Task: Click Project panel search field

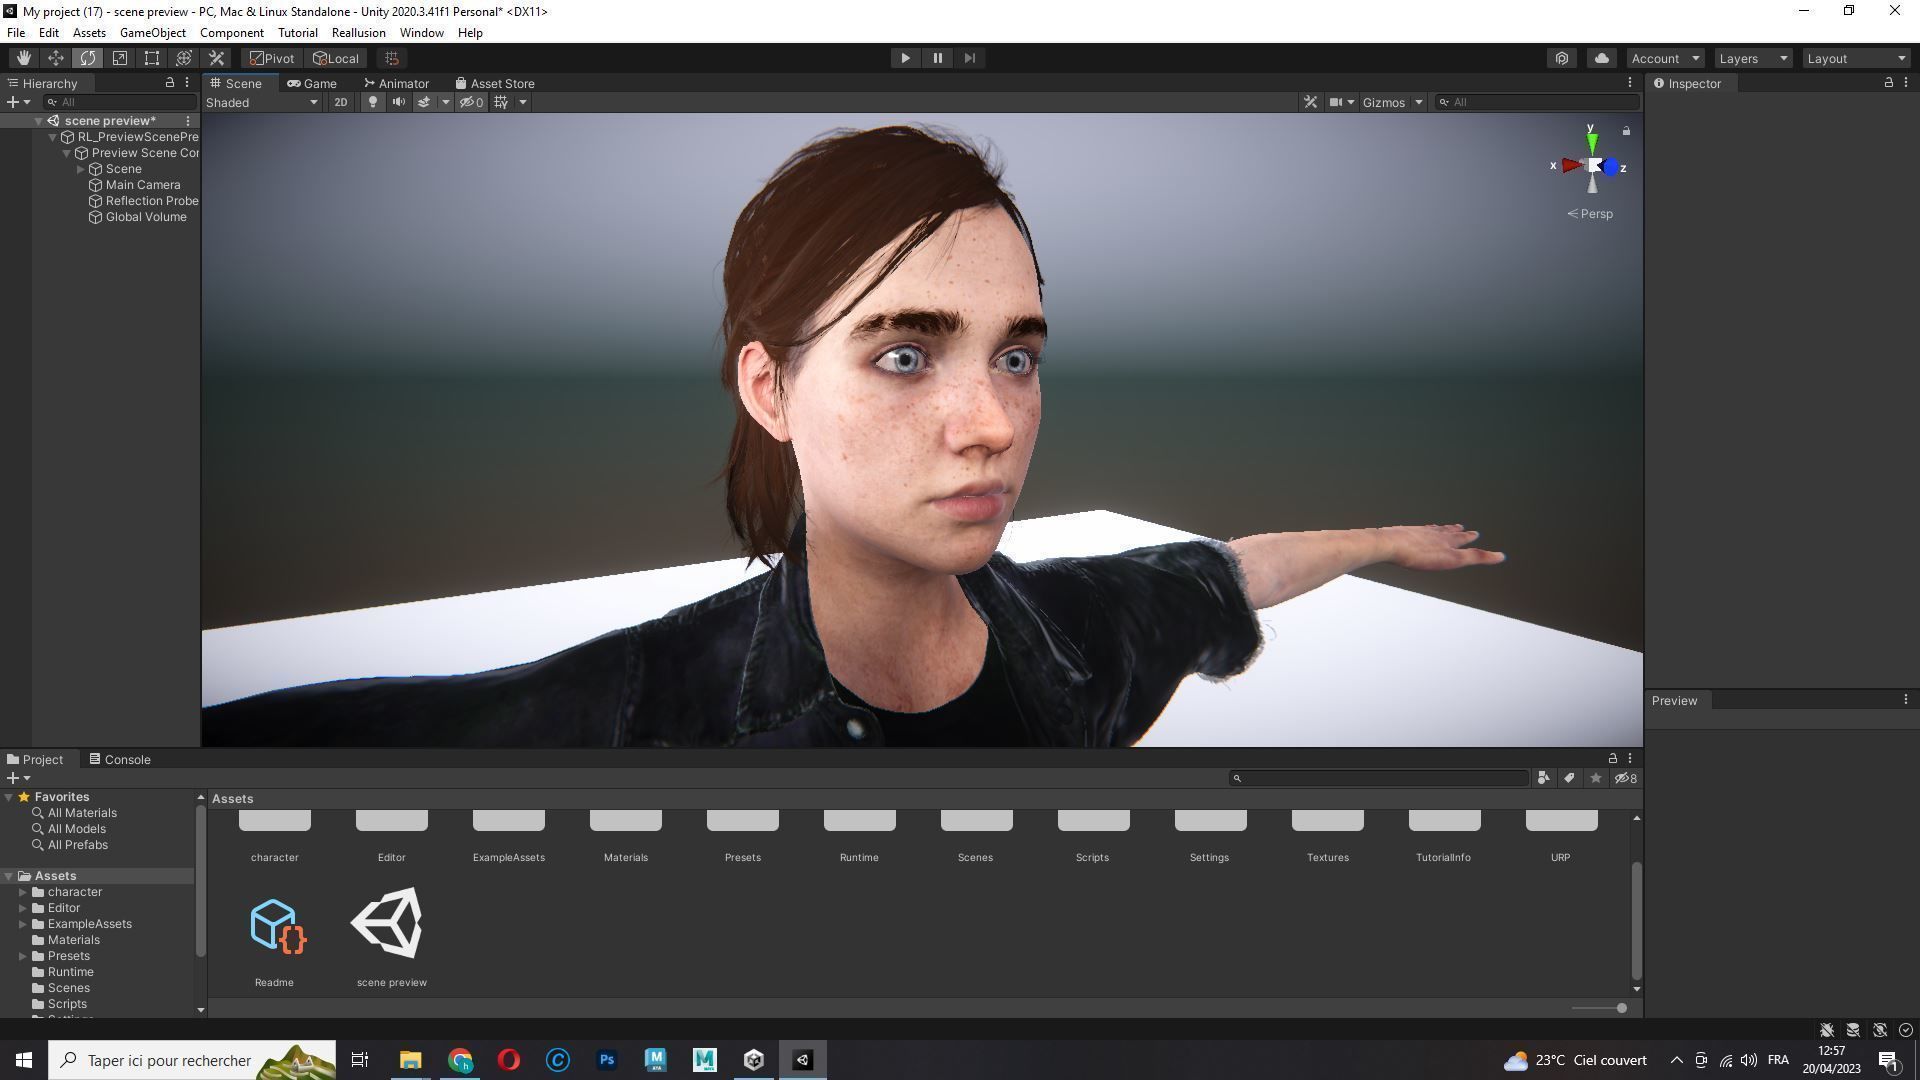Action: coord(1378,778)
